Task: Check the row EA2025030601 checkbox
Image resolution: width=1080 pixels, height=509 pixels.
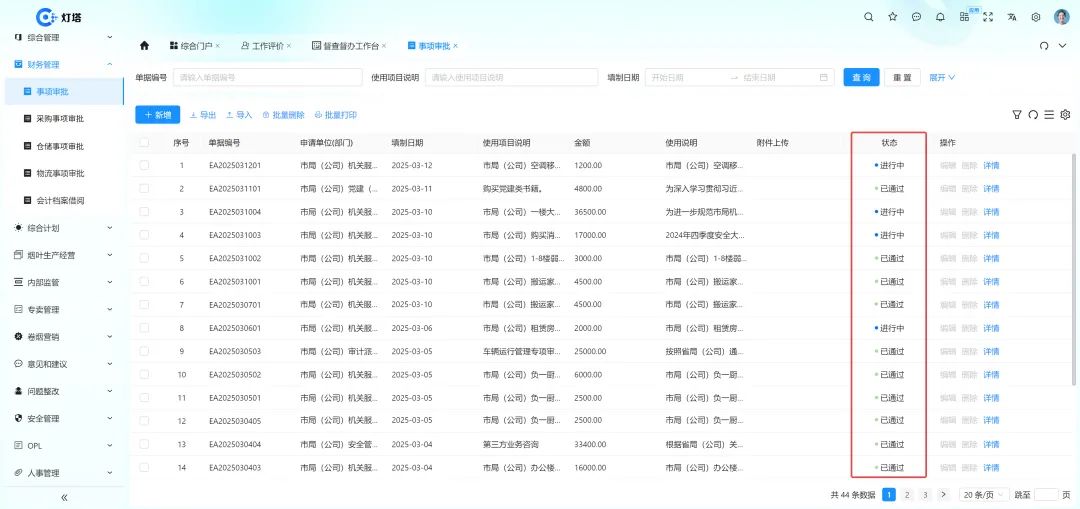Action: 144,328
